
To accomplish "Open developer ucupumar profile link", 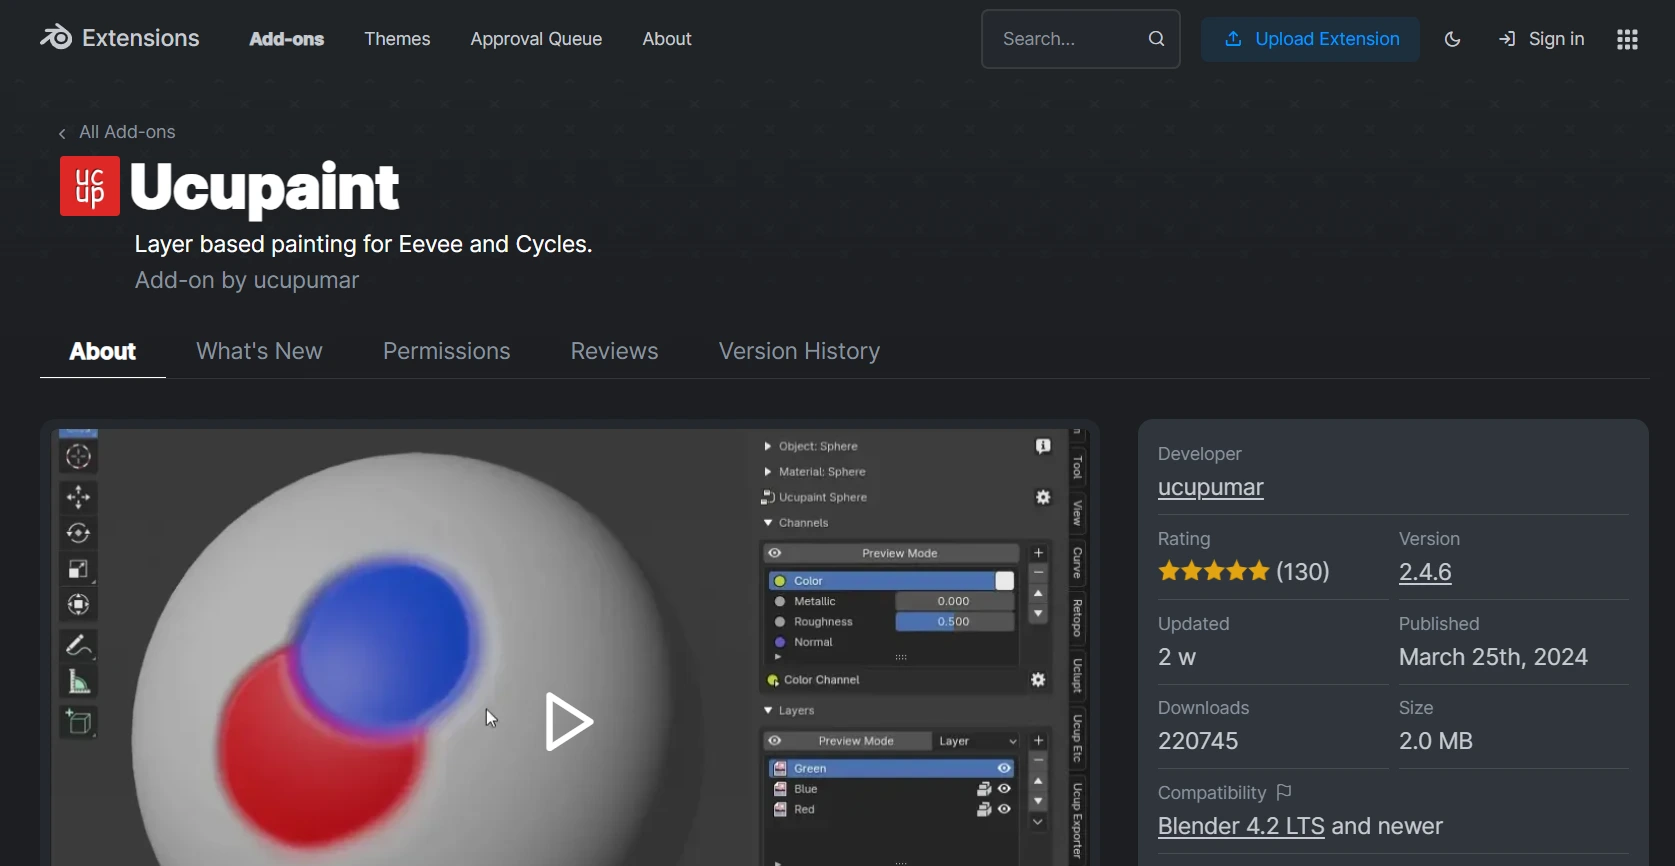I will [1210, 488].
